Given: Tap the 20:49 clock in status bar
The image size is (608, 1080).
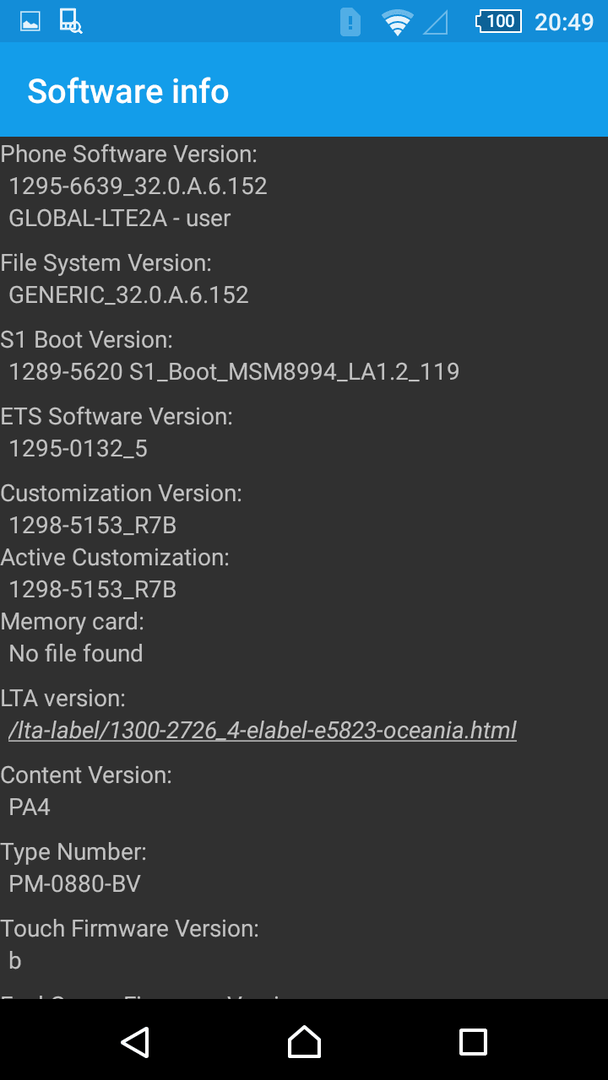Looking at the screenshot, I should 564,22.
